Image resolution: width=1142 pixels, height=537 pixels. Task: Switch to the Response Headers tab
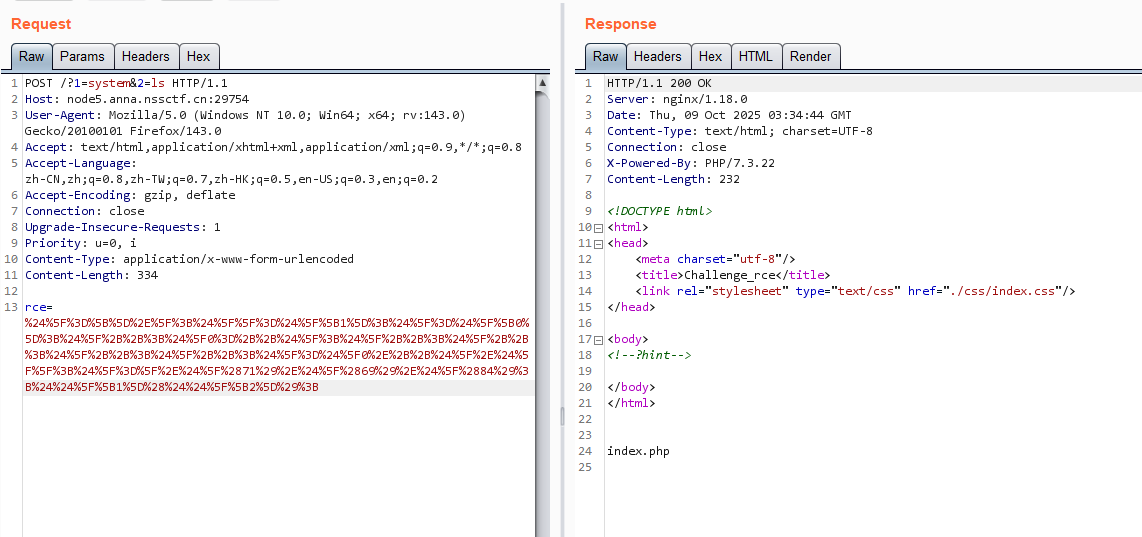pyautogui.click(x=658, y=56)
